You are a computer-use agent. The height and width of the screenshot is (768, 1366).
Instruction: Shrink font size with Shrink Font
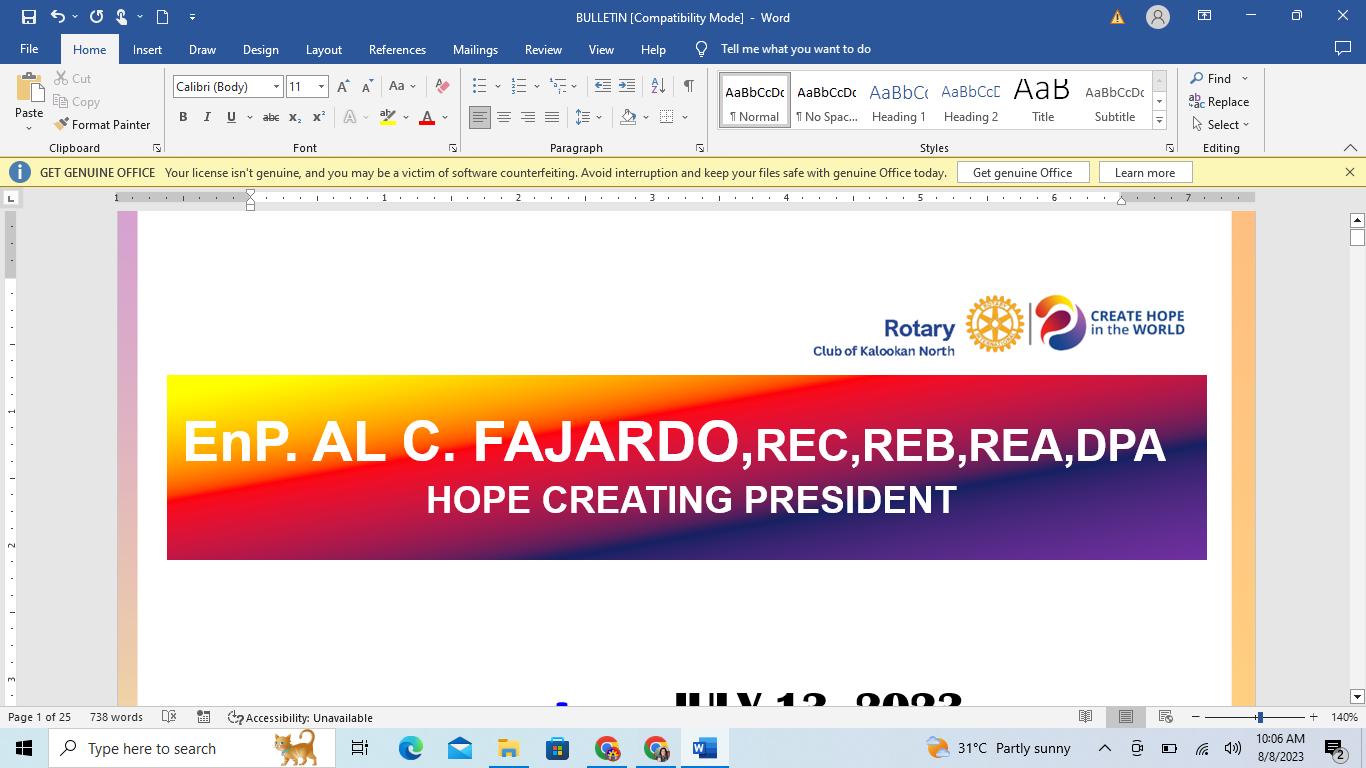[367, 87]
